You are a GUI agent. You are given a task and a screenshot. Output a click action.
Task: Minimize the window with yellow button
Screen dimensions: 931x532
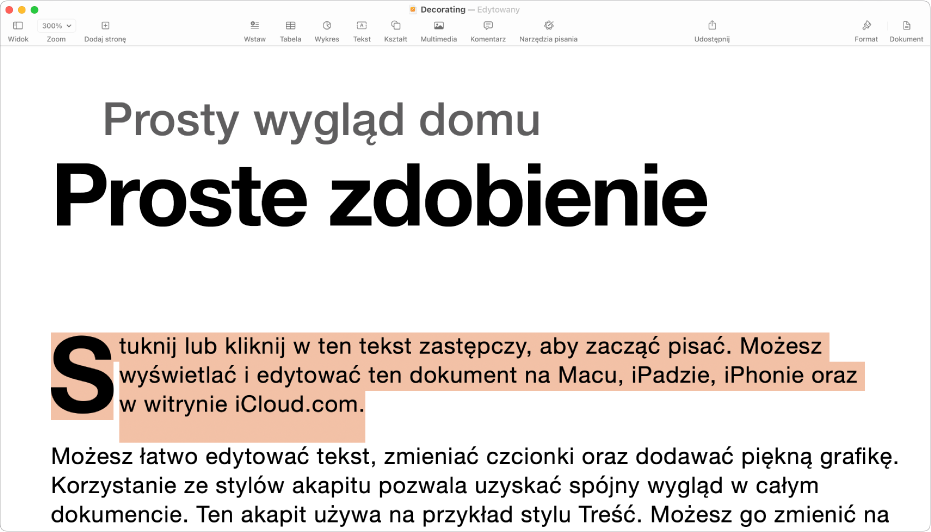coord(22,10)
